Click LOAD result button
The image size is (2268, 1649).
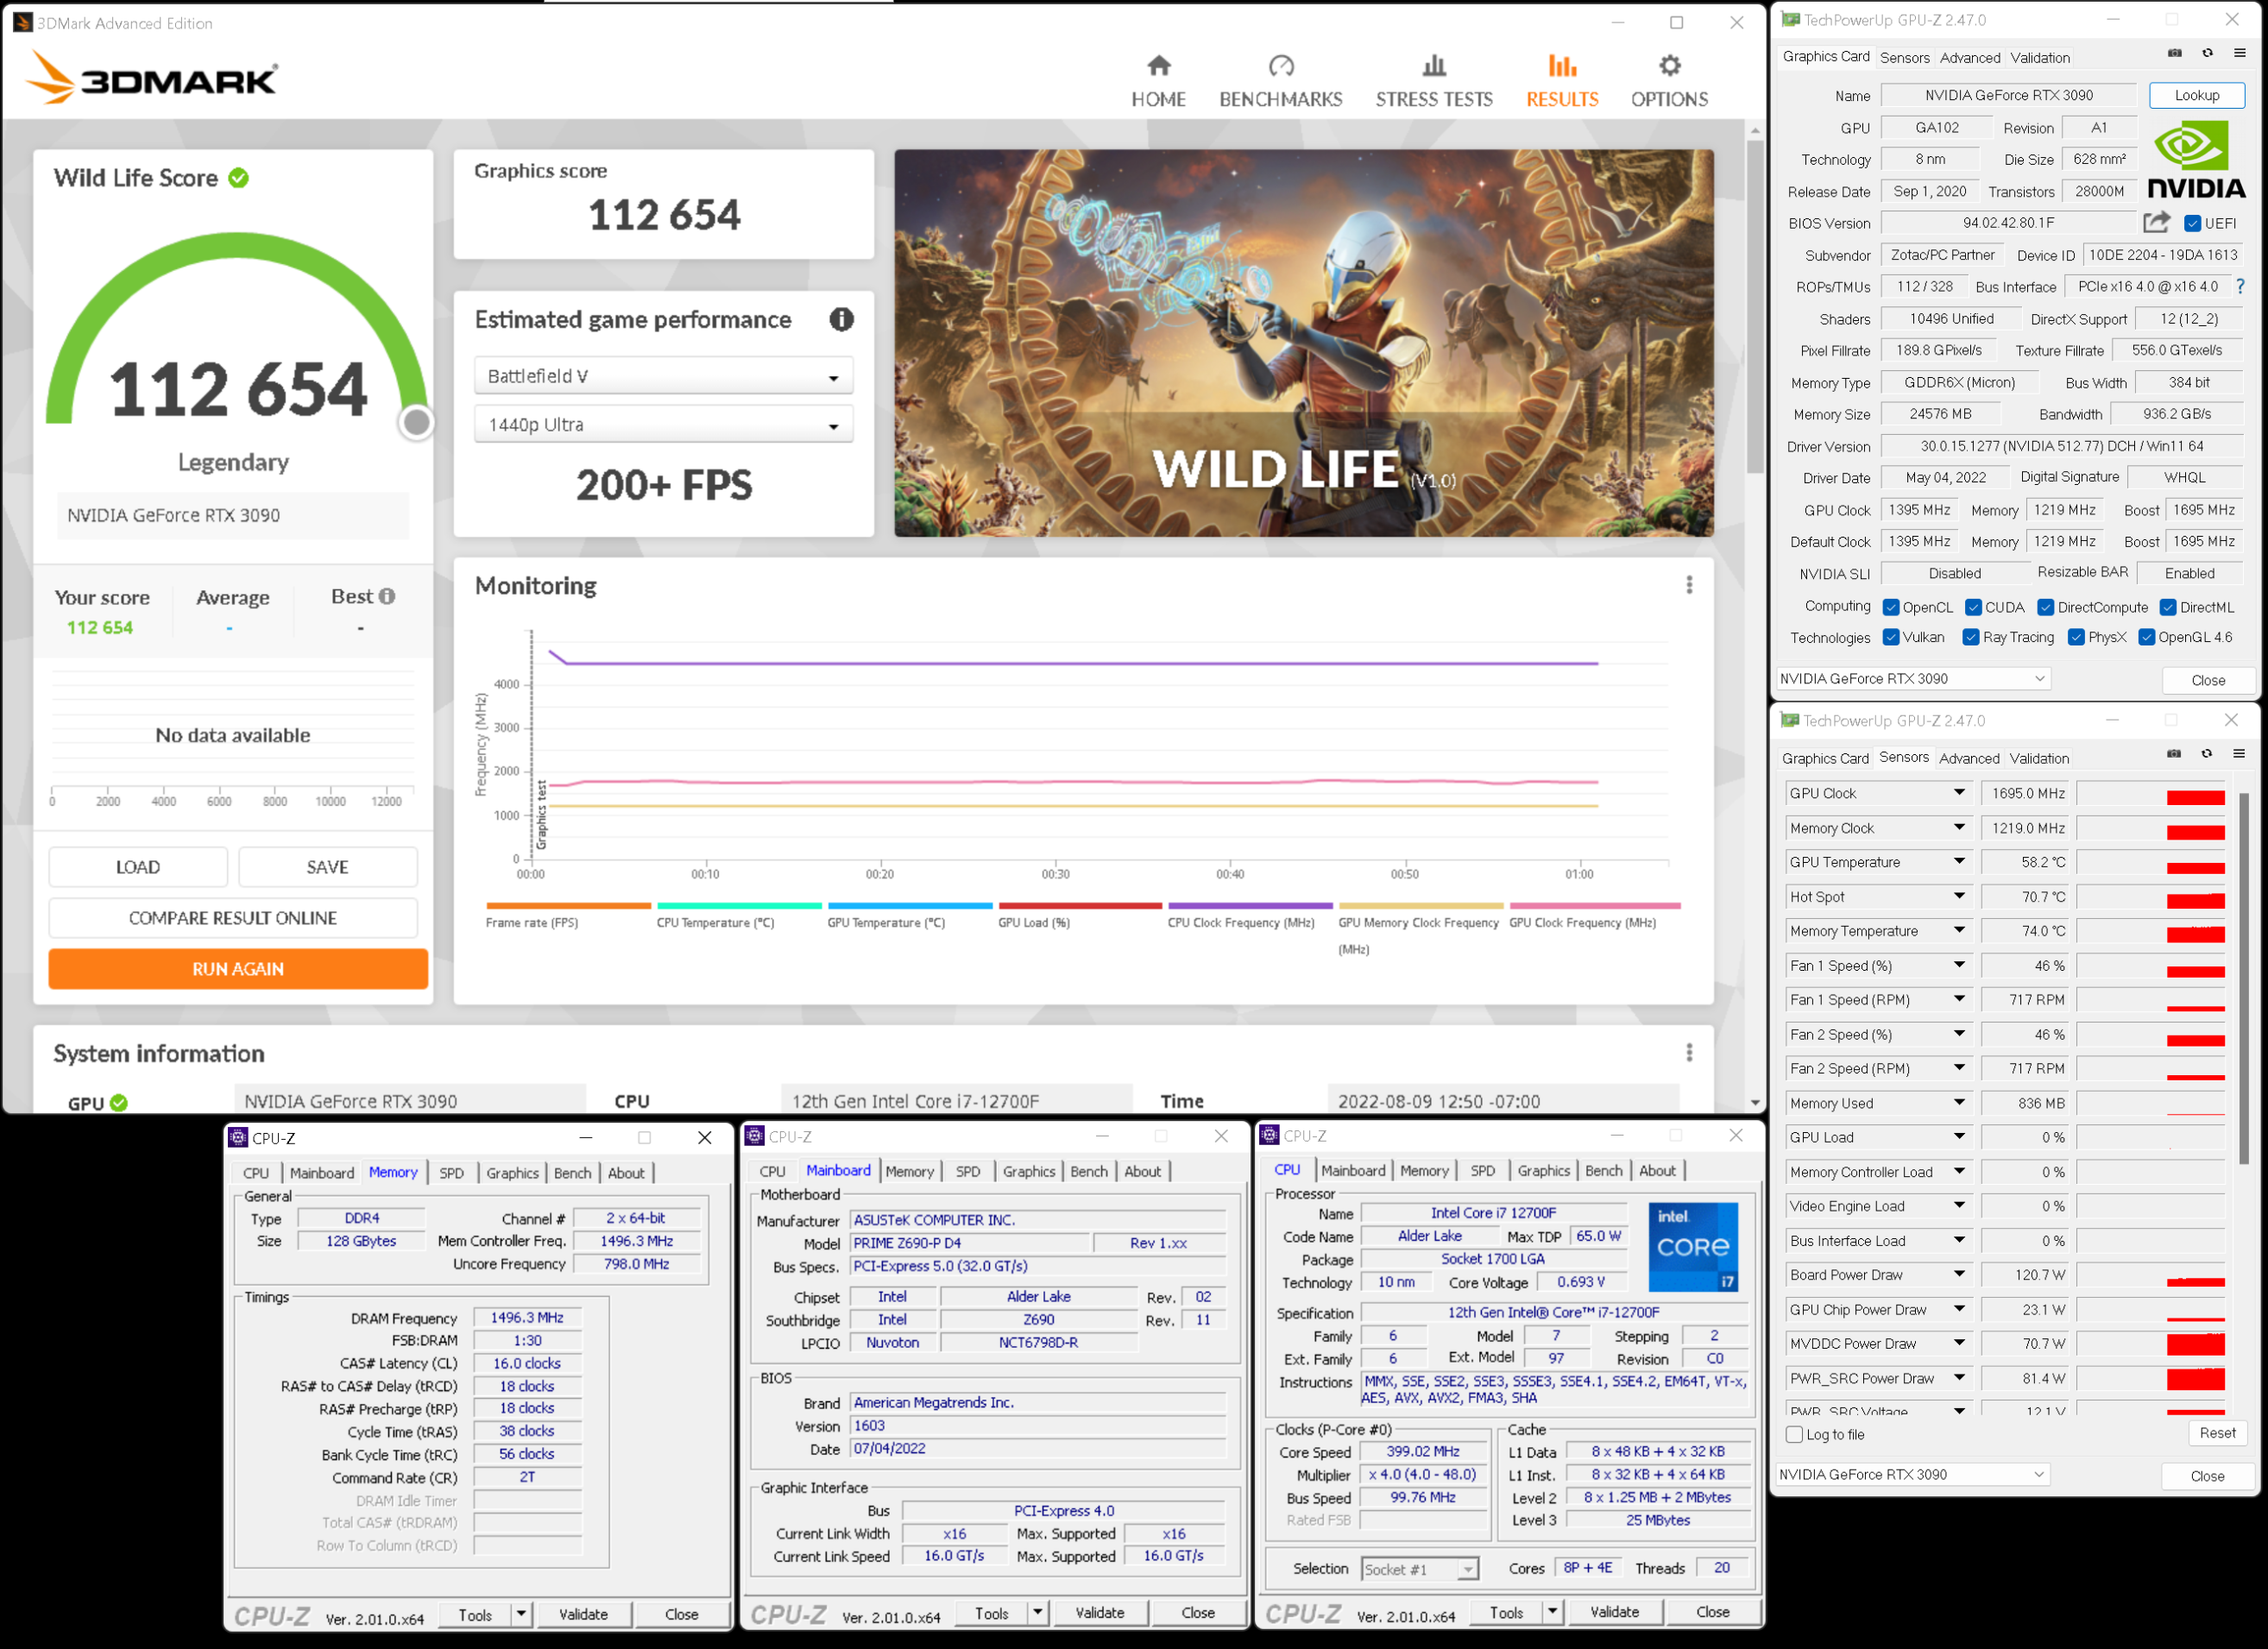click(x=138, y=866)
